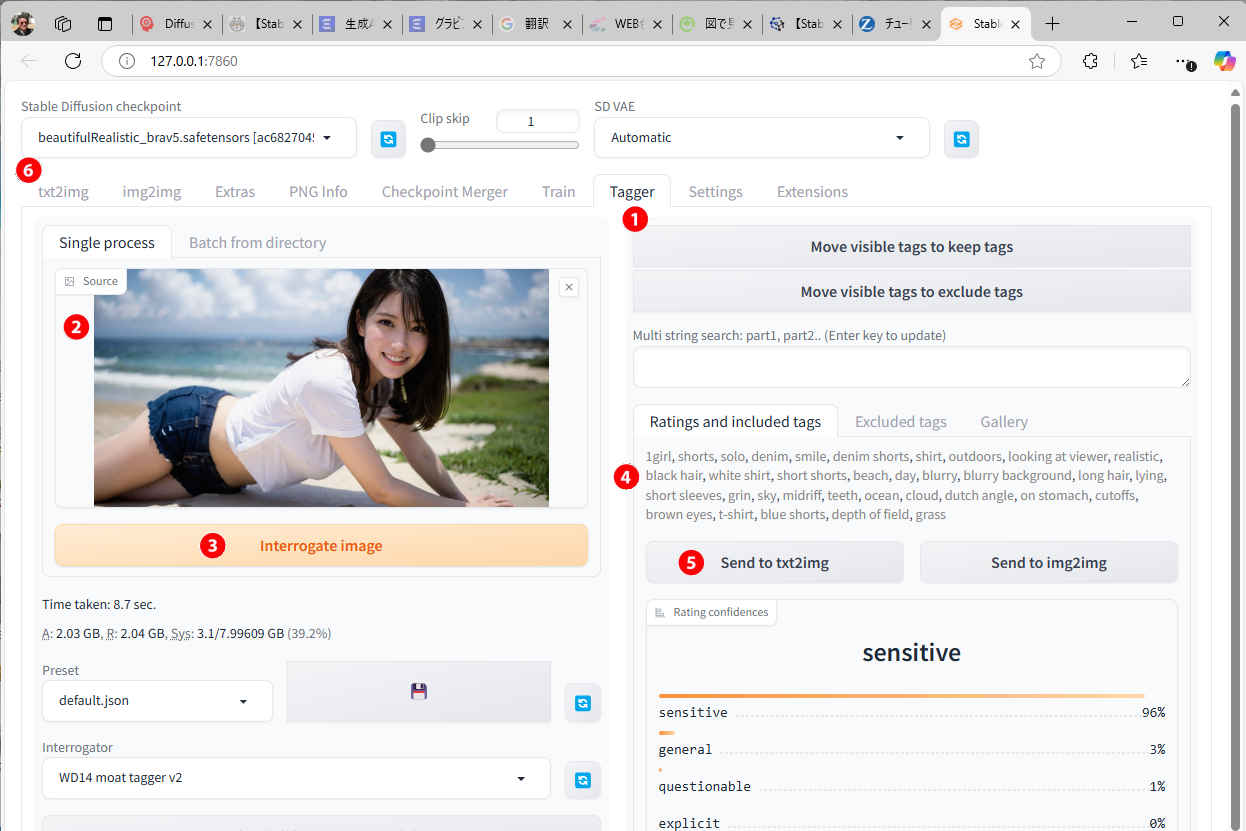The height and width of the screenshot is (831, 1246).
Task: Open the Batch from directory tab
Action: [257, 243]
